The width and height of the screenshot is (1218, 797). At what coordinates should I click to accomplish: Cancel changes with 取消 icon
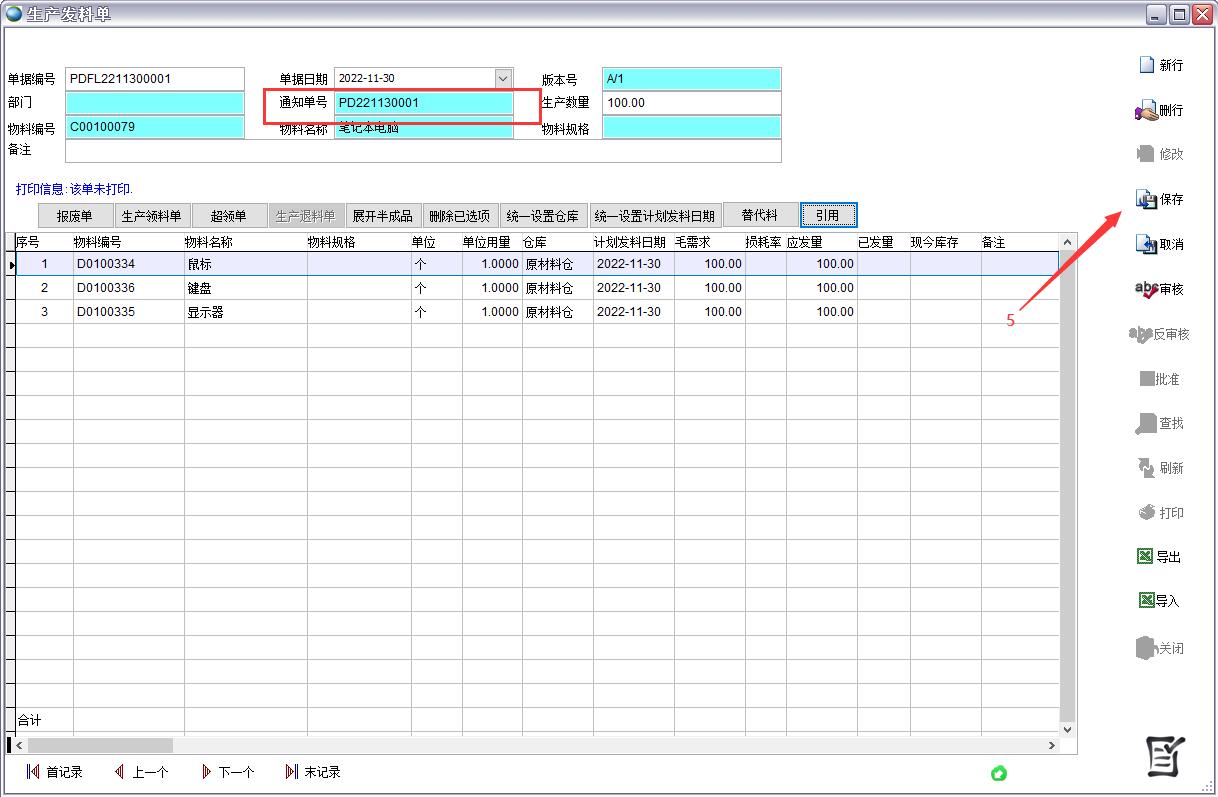(1146, 244)
